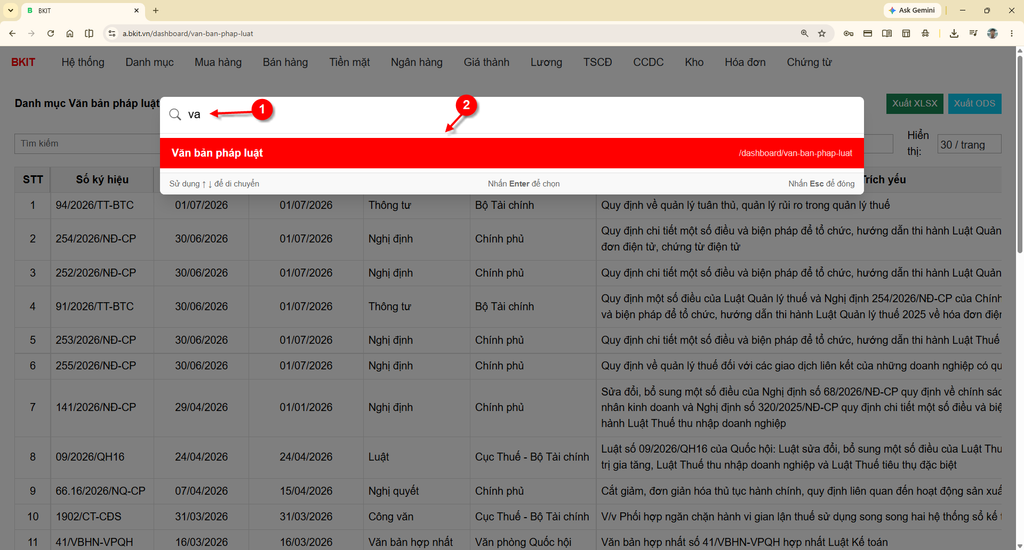
Task: Open the Giá thành menu
Action: pyautogui.click(x=487, y=62)
